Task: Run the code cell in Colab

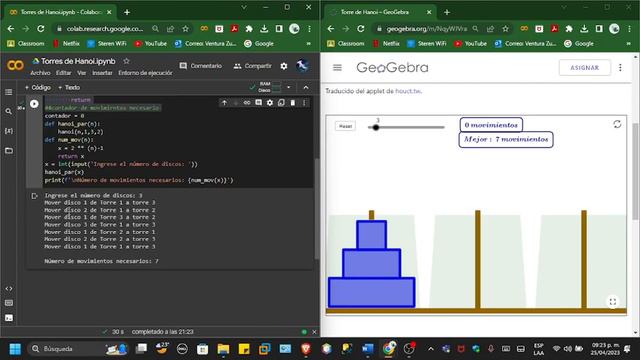Action: pyautogui.click(x=34, y=104)
